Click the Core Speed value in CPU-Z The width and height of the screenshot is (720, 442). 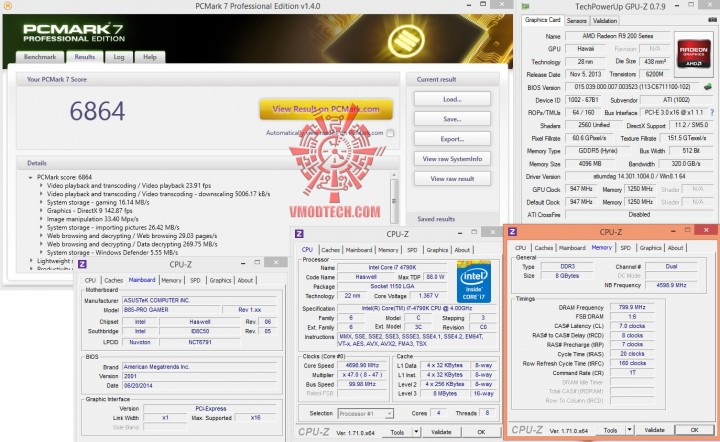[363, 365]
